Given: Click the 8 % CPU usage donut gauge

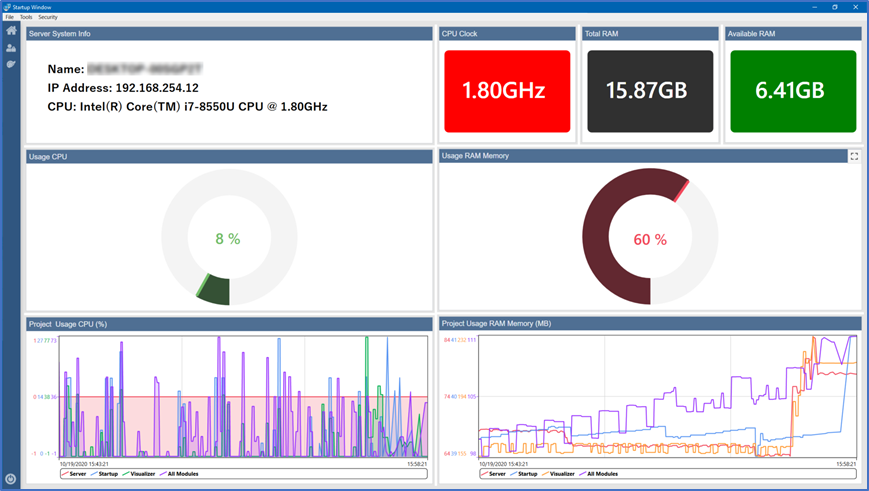Looking at the screenshot, I should coord(228,239).
